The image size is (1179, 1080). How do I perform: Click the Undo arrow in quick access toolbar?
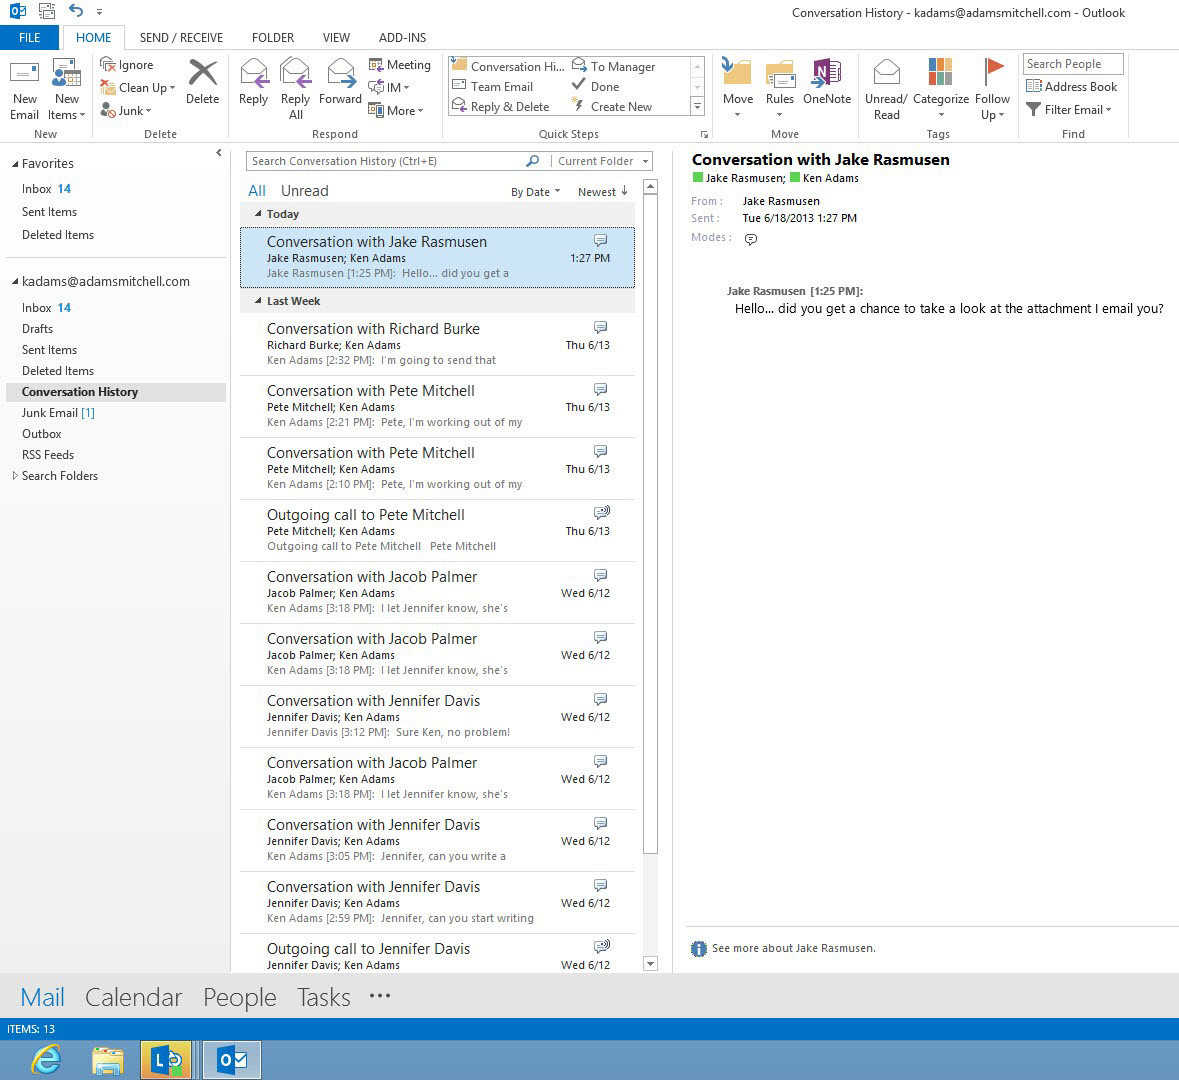click(76, 11)
